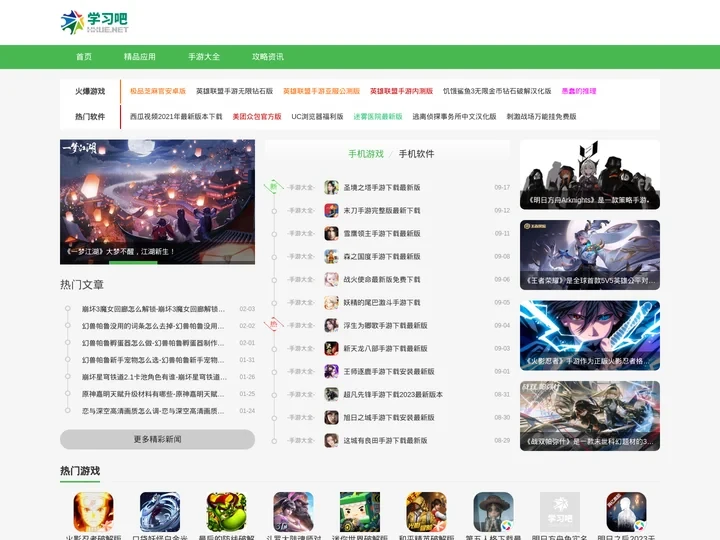The width and height of the screenshot is (720, 540).
Task: Open the 一梦江湖 carousel banner
Action: pyautogui.click(x=158, y=202)
